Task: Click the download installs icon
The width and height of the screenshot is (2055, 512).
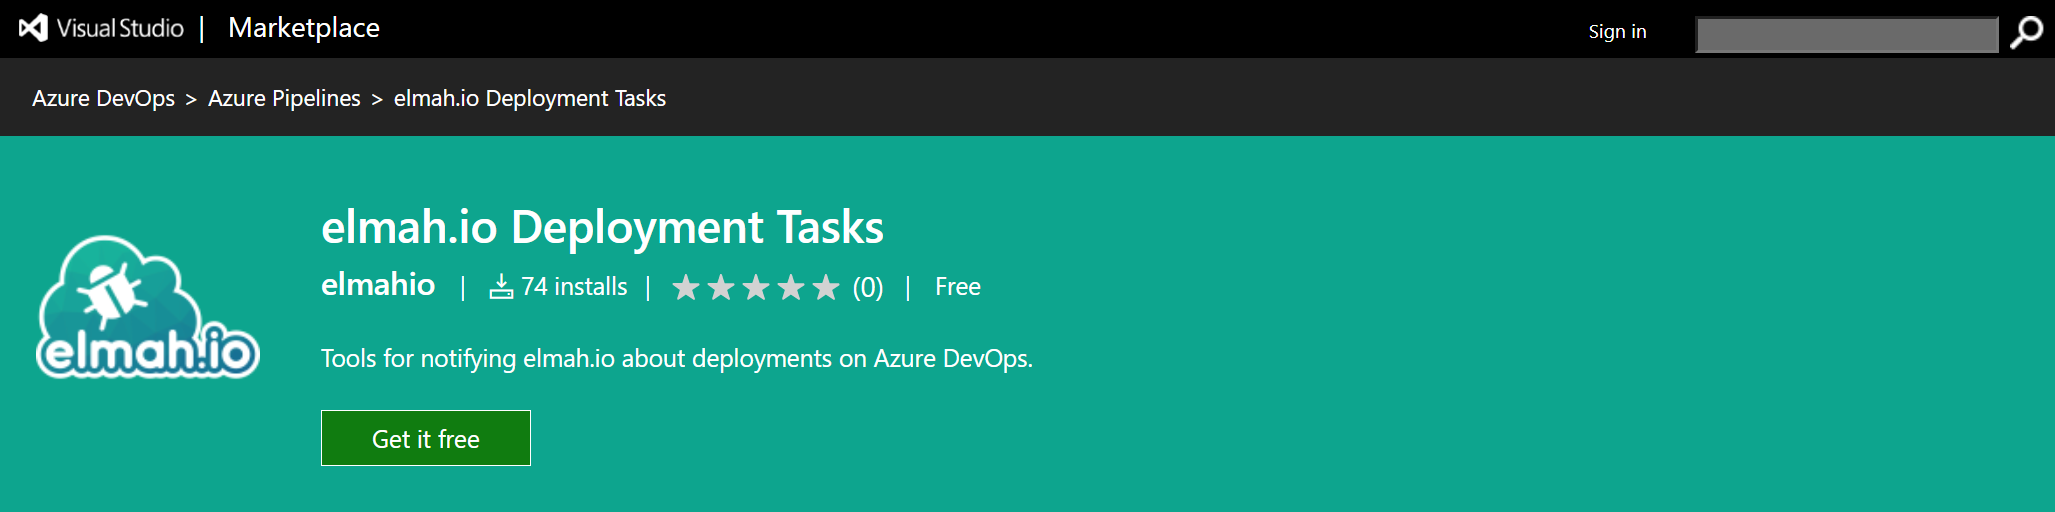Action: point(501,287)
